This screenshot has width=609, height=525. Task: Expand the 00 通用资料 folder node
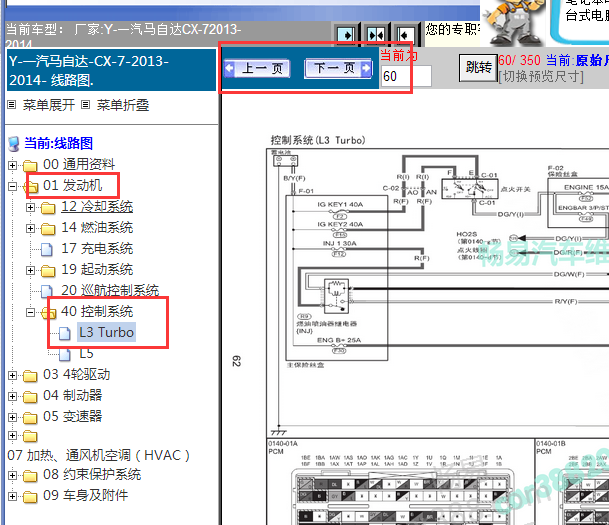(x=12, y=165)
